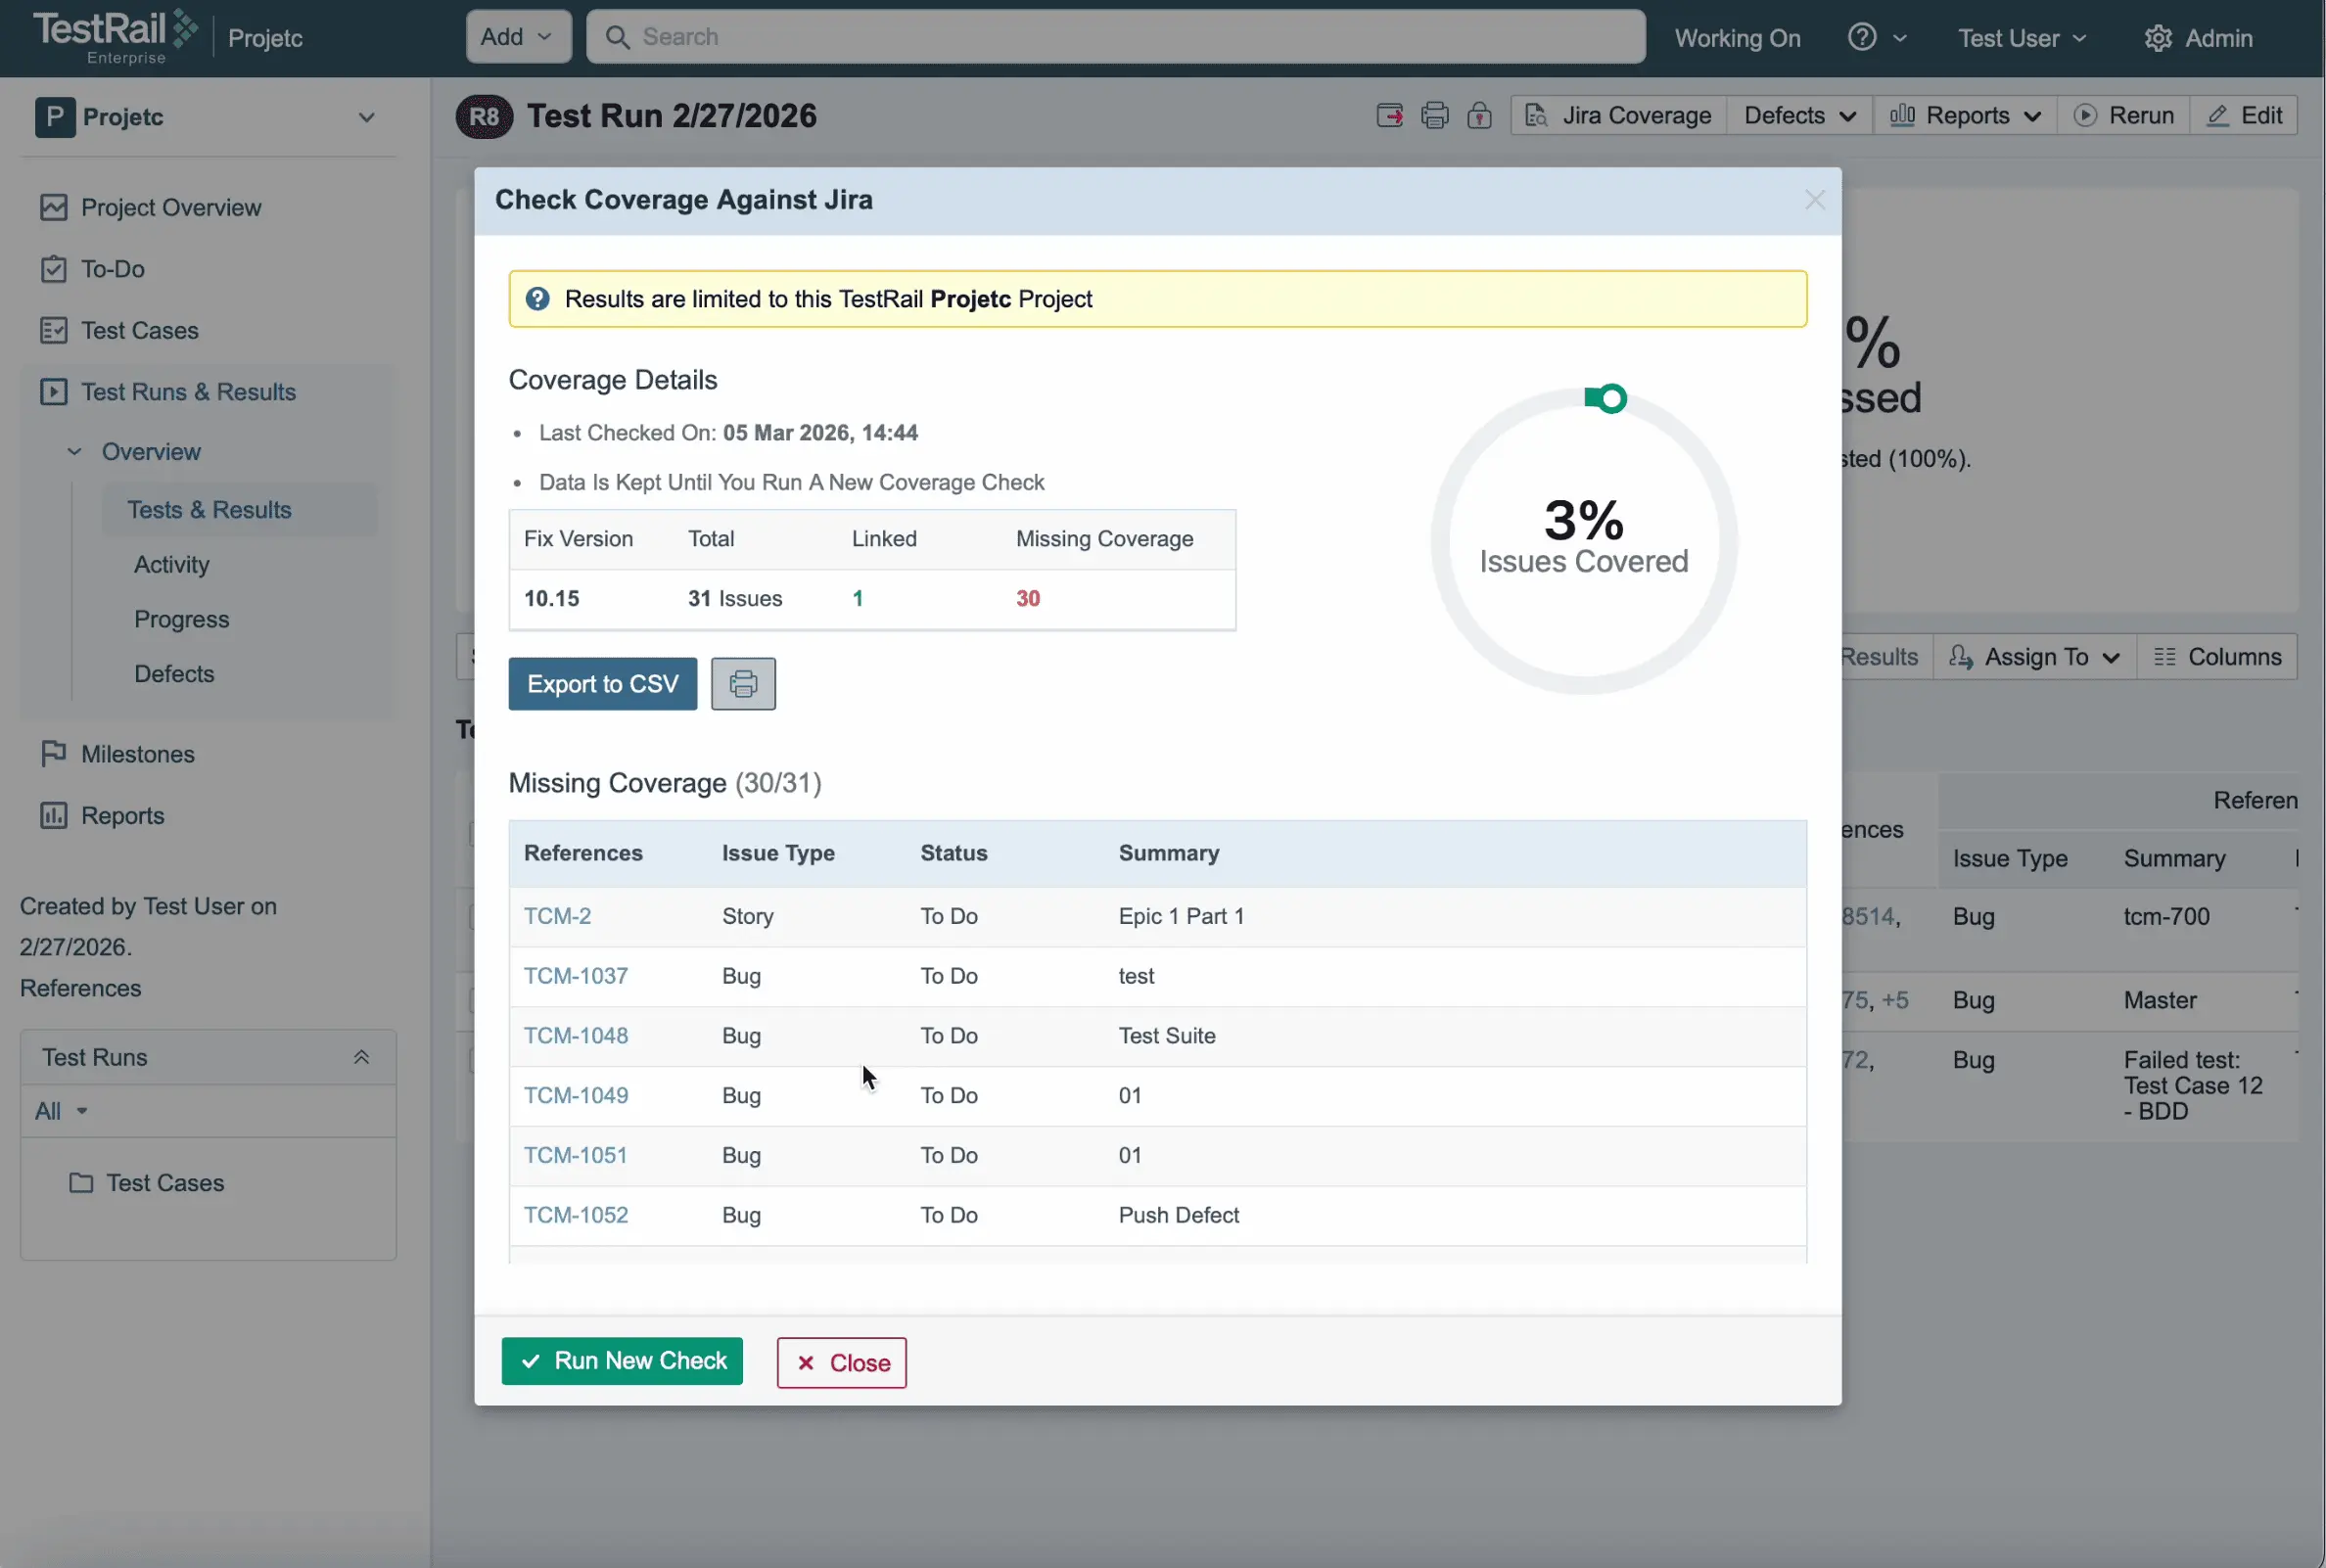
Task: Open the All filter dropdown
Action: (x=61, y=1111)
